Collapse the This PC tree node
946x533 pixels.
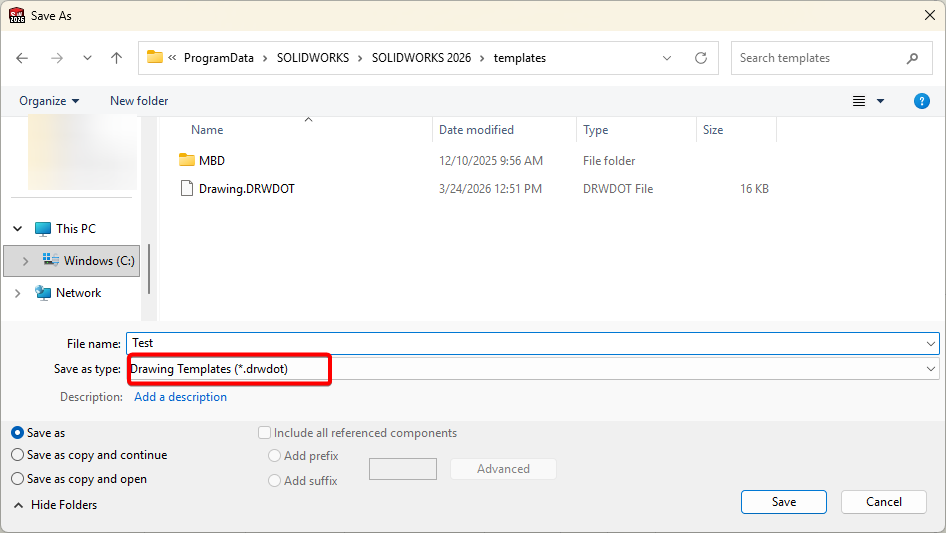(17, 229)
